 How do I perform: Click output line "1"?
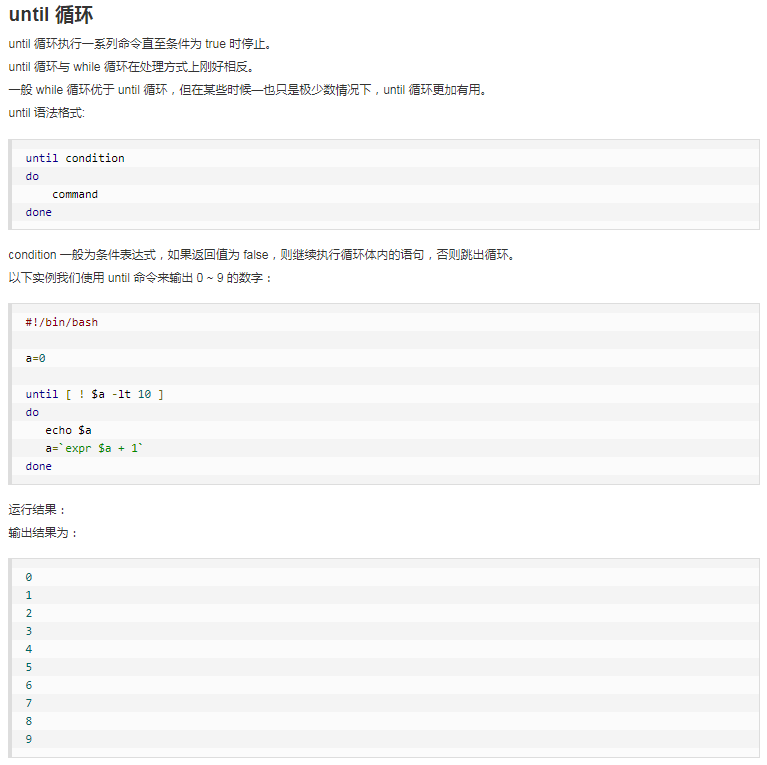(x=29, y=595)
